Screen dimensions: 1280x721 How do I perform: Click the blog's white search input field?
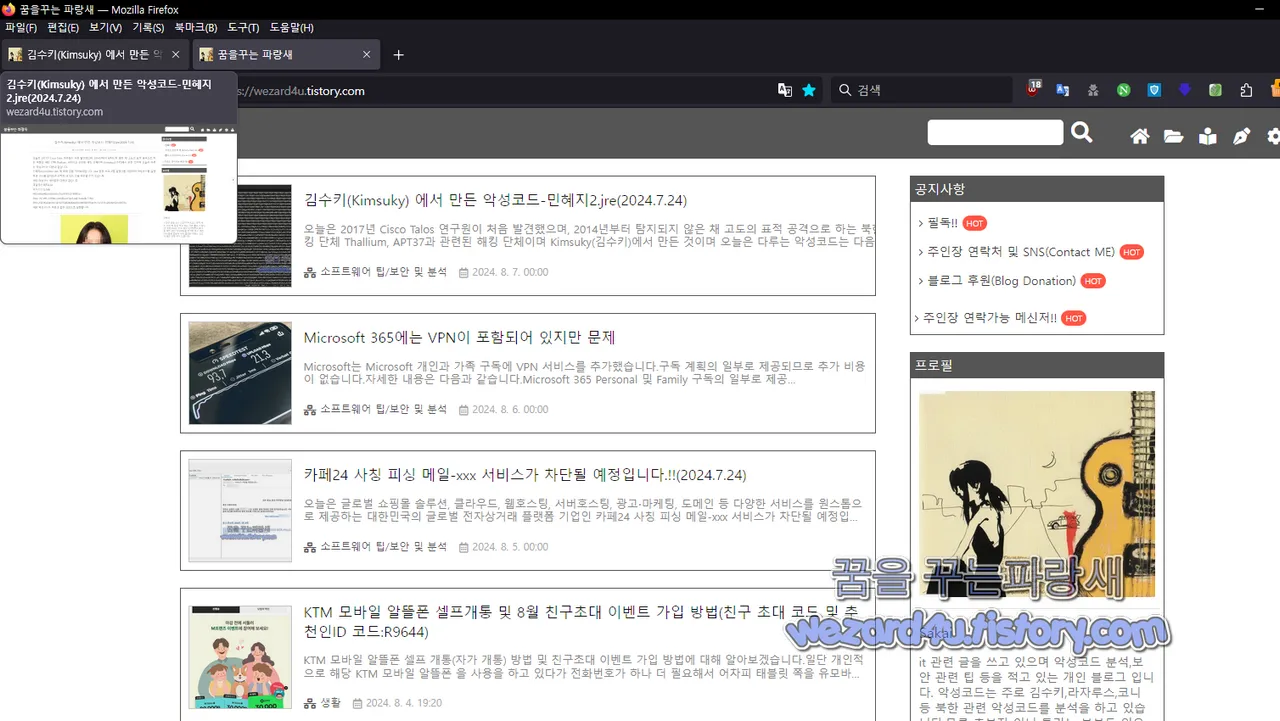[x=995, y=133]
